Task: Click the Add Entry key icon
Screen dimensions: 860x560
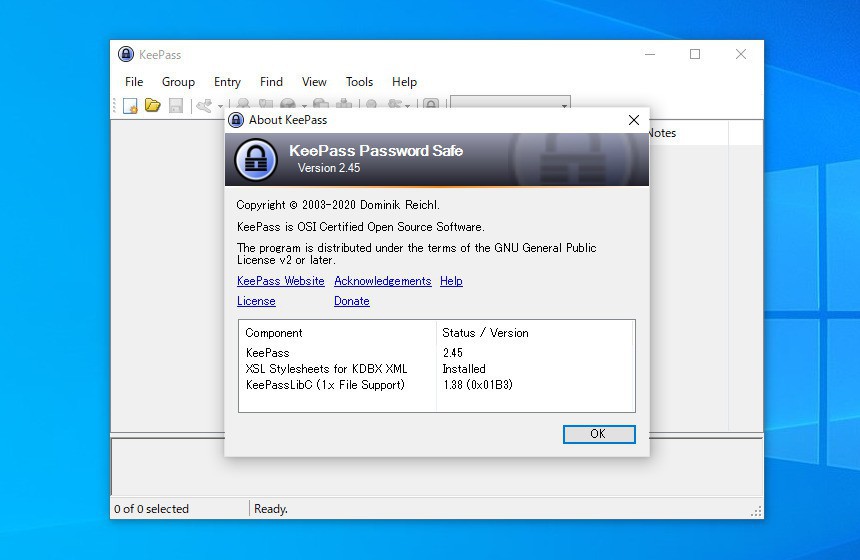Action: (x=205, y=106)
